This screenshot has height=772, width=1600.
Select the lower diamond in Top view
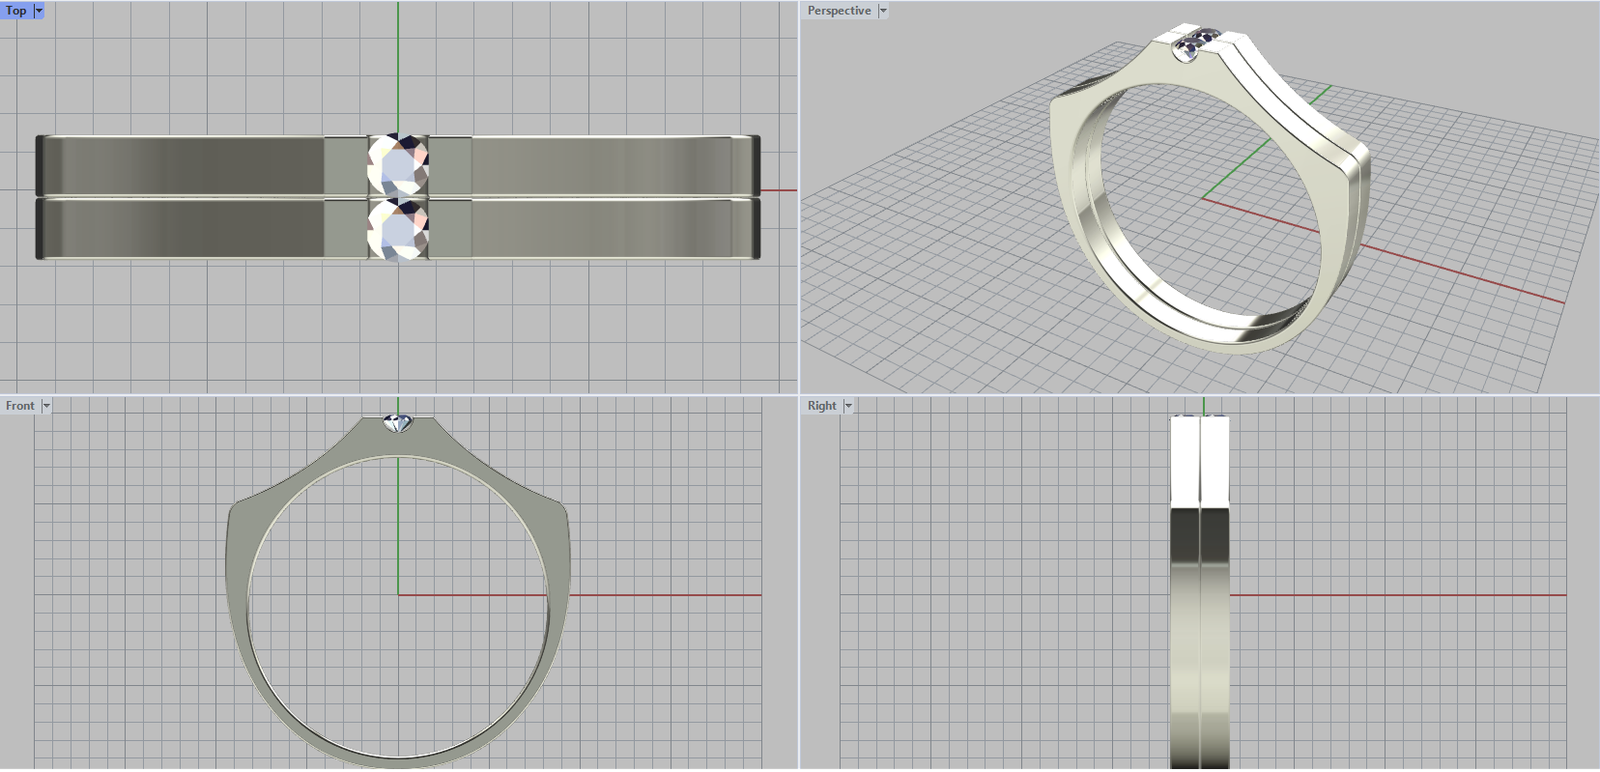click(398, 229)
